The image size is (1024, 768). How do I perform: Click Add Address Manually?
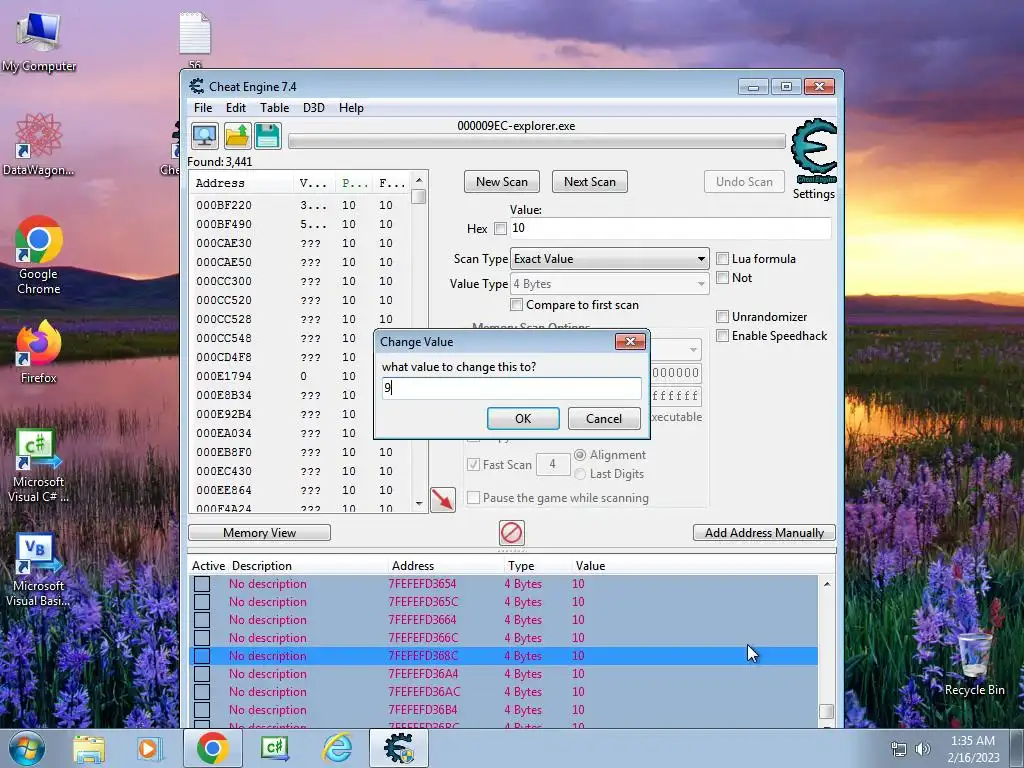(764, 533)
